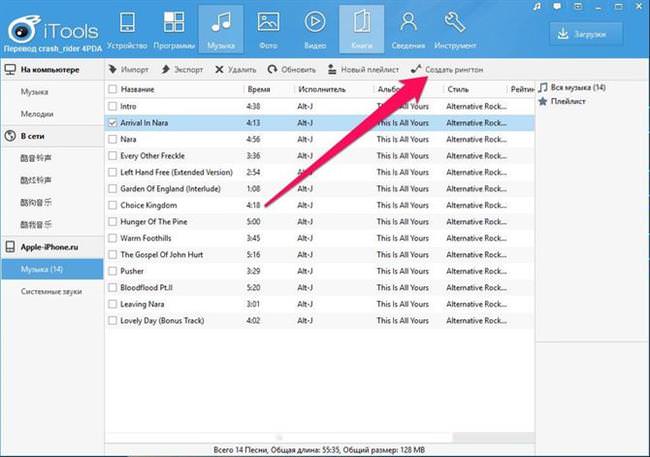Select Музыка under На компьютере

pos(34,92)
